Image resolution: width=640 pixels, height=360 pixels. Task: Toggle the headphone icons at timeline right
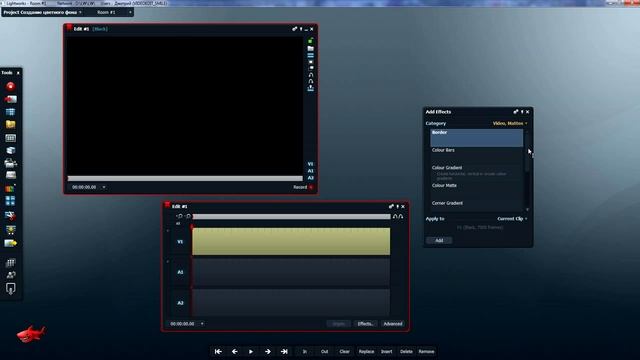(x=398, y=216)
